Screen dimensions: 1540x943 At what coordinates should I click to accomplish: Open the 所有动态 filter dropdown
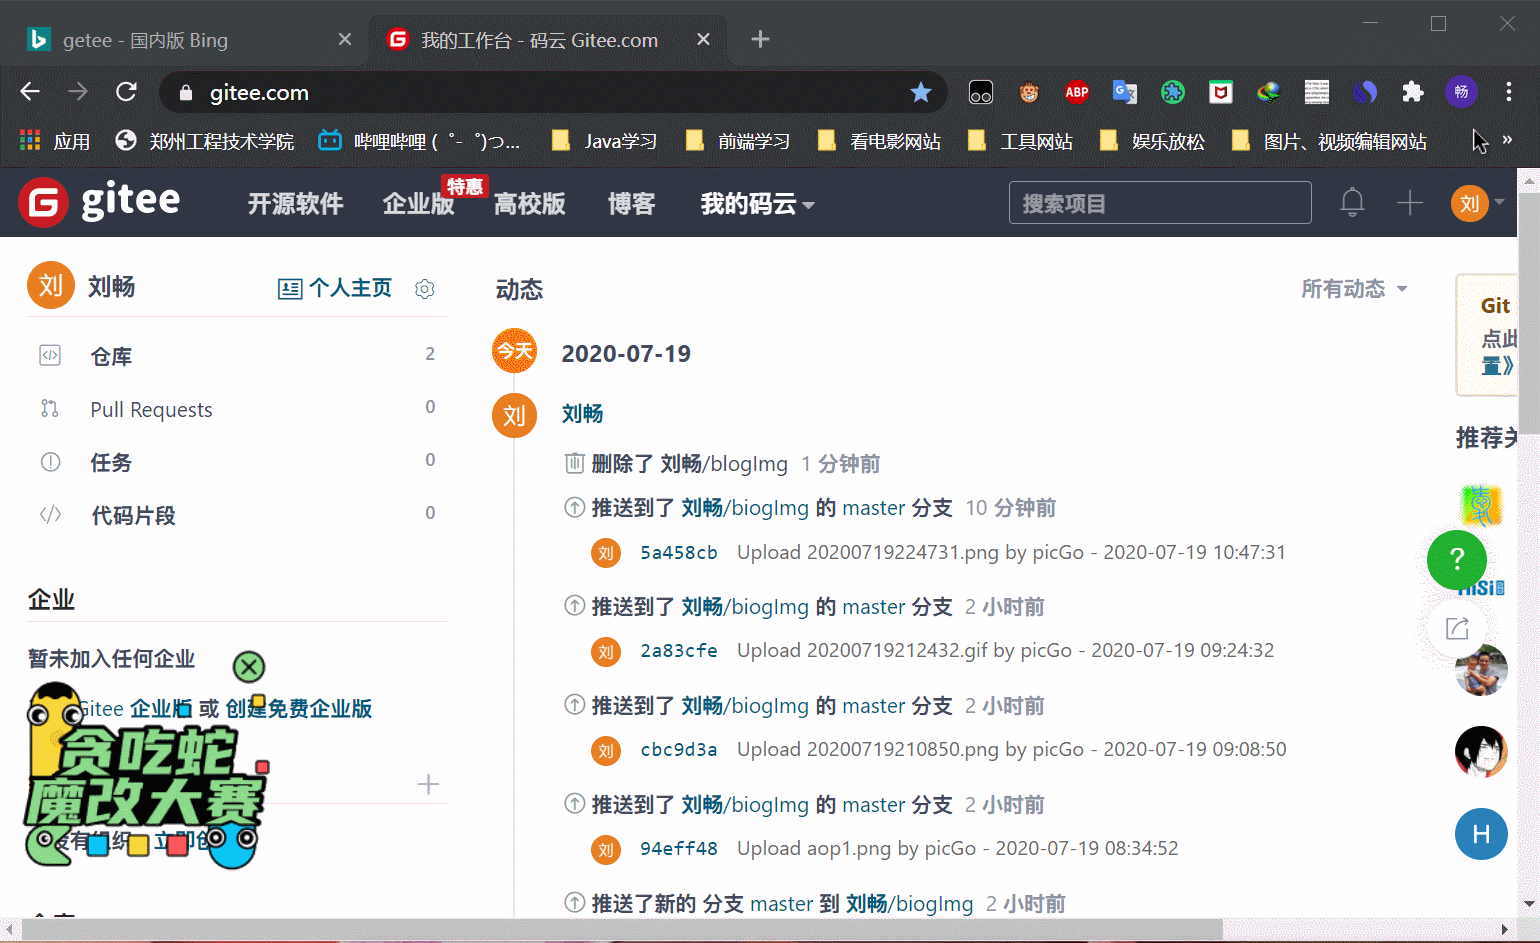pos(1354,289)
